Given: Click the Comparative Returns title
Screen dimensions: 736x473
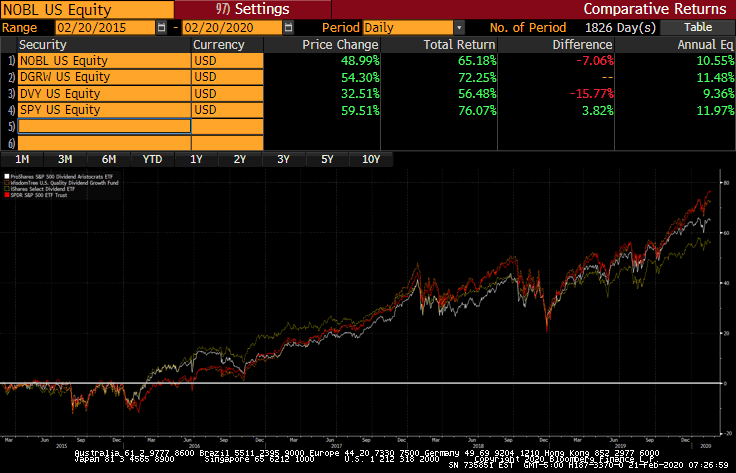Looking at the screenshot, I should [655, 9].
